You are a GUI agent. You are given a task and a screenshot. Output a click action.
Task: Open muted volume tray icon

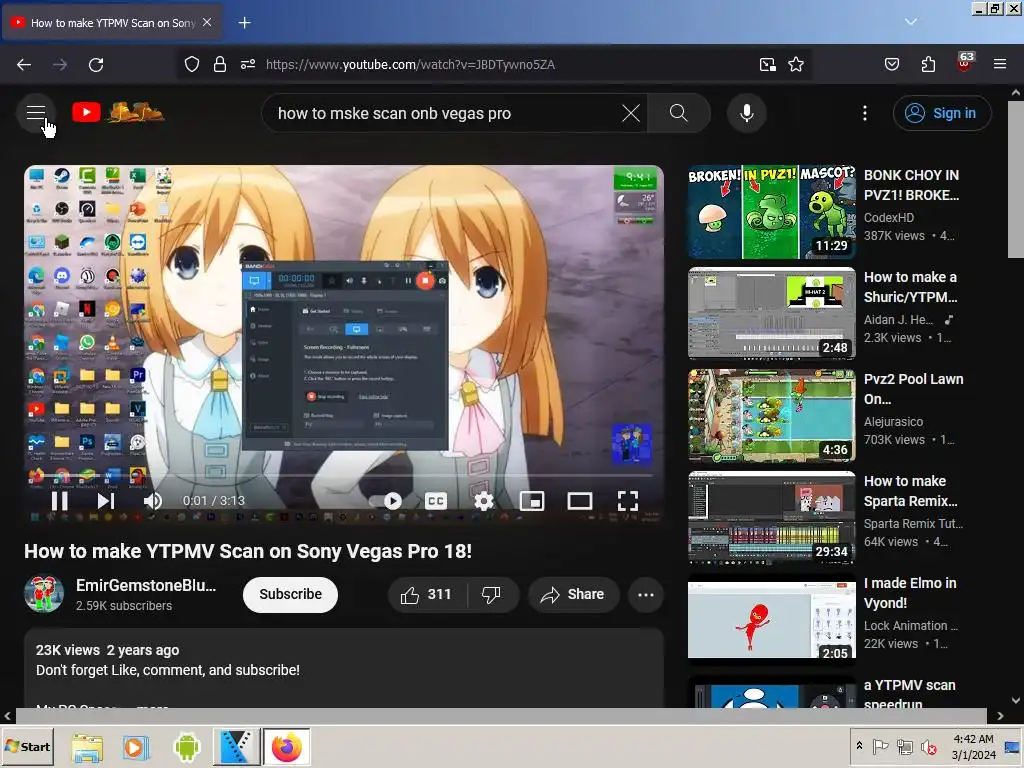pos(928,746)
